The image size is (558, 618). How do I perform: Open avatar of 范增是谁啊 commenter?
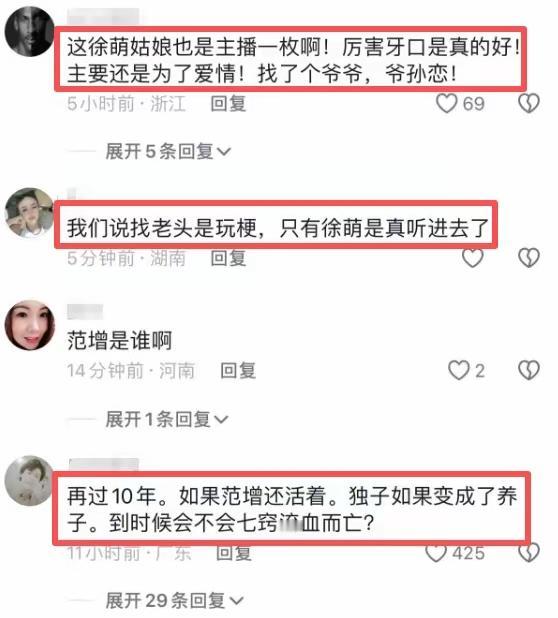(x=30, y=325)
